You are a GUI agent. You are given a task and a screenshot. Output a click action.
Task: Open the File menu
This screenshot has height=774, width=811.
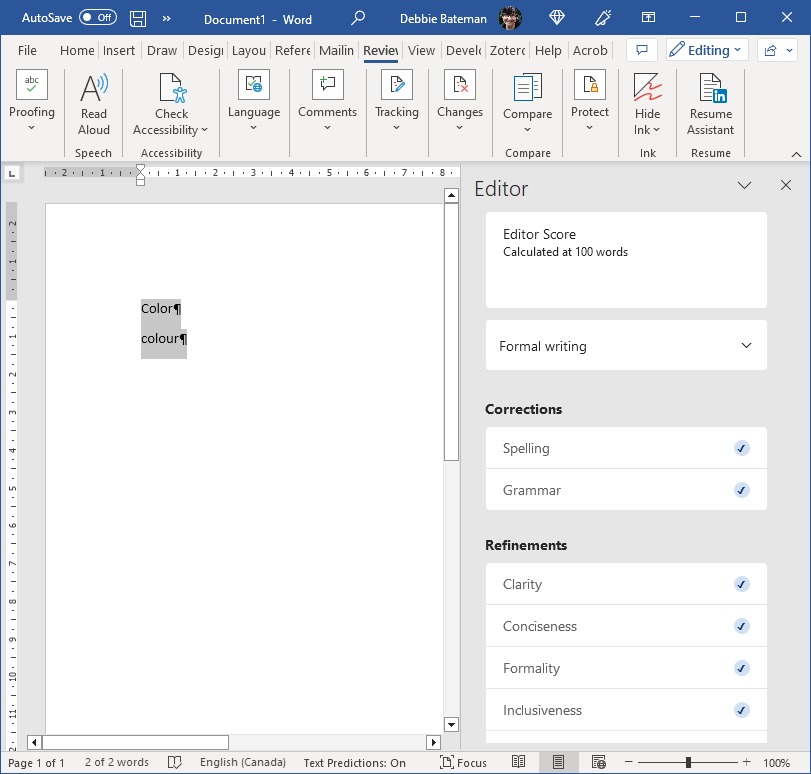[x=27, y=51]
